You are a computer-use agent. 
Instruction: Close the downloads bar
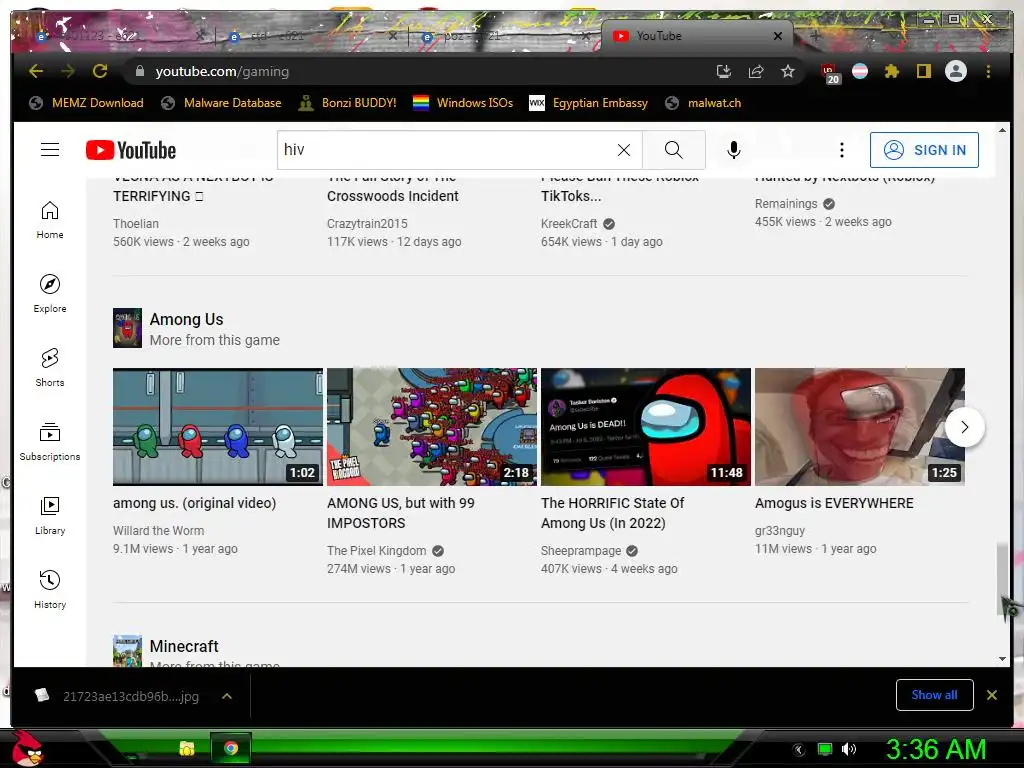(x=992, y=695)
